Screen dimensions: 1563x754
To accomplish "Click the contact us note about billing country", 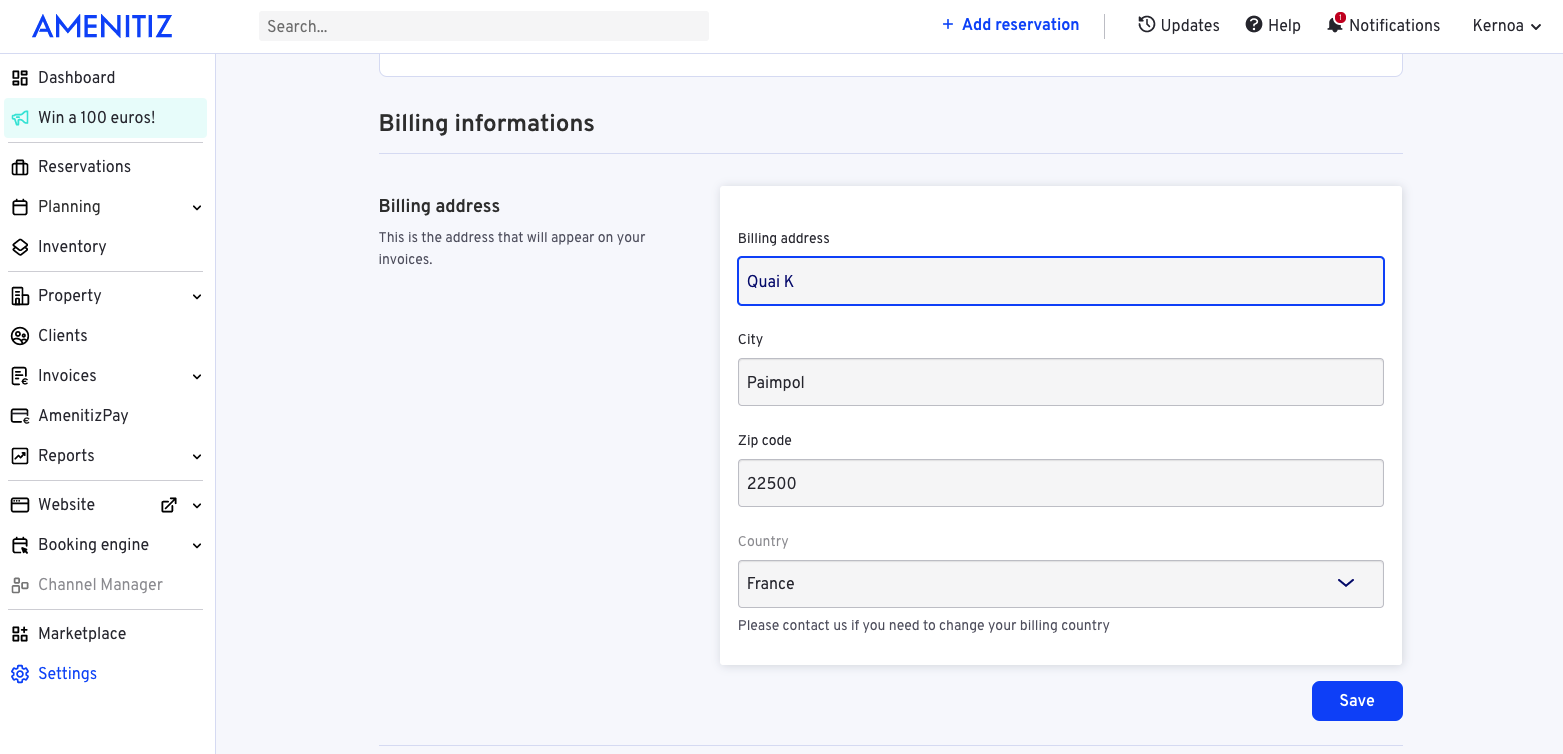I will tap(924, 626).
